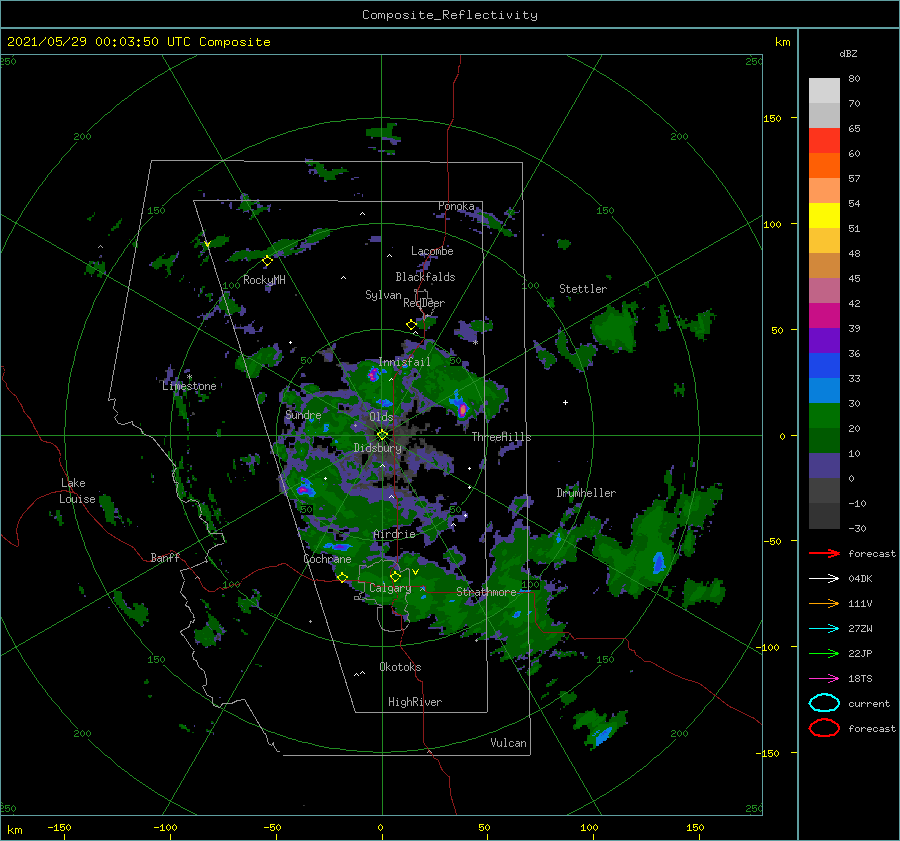Select the orange 60–57 dBZ color swatch
Screen dimensions: 900x841
(824, 166)
